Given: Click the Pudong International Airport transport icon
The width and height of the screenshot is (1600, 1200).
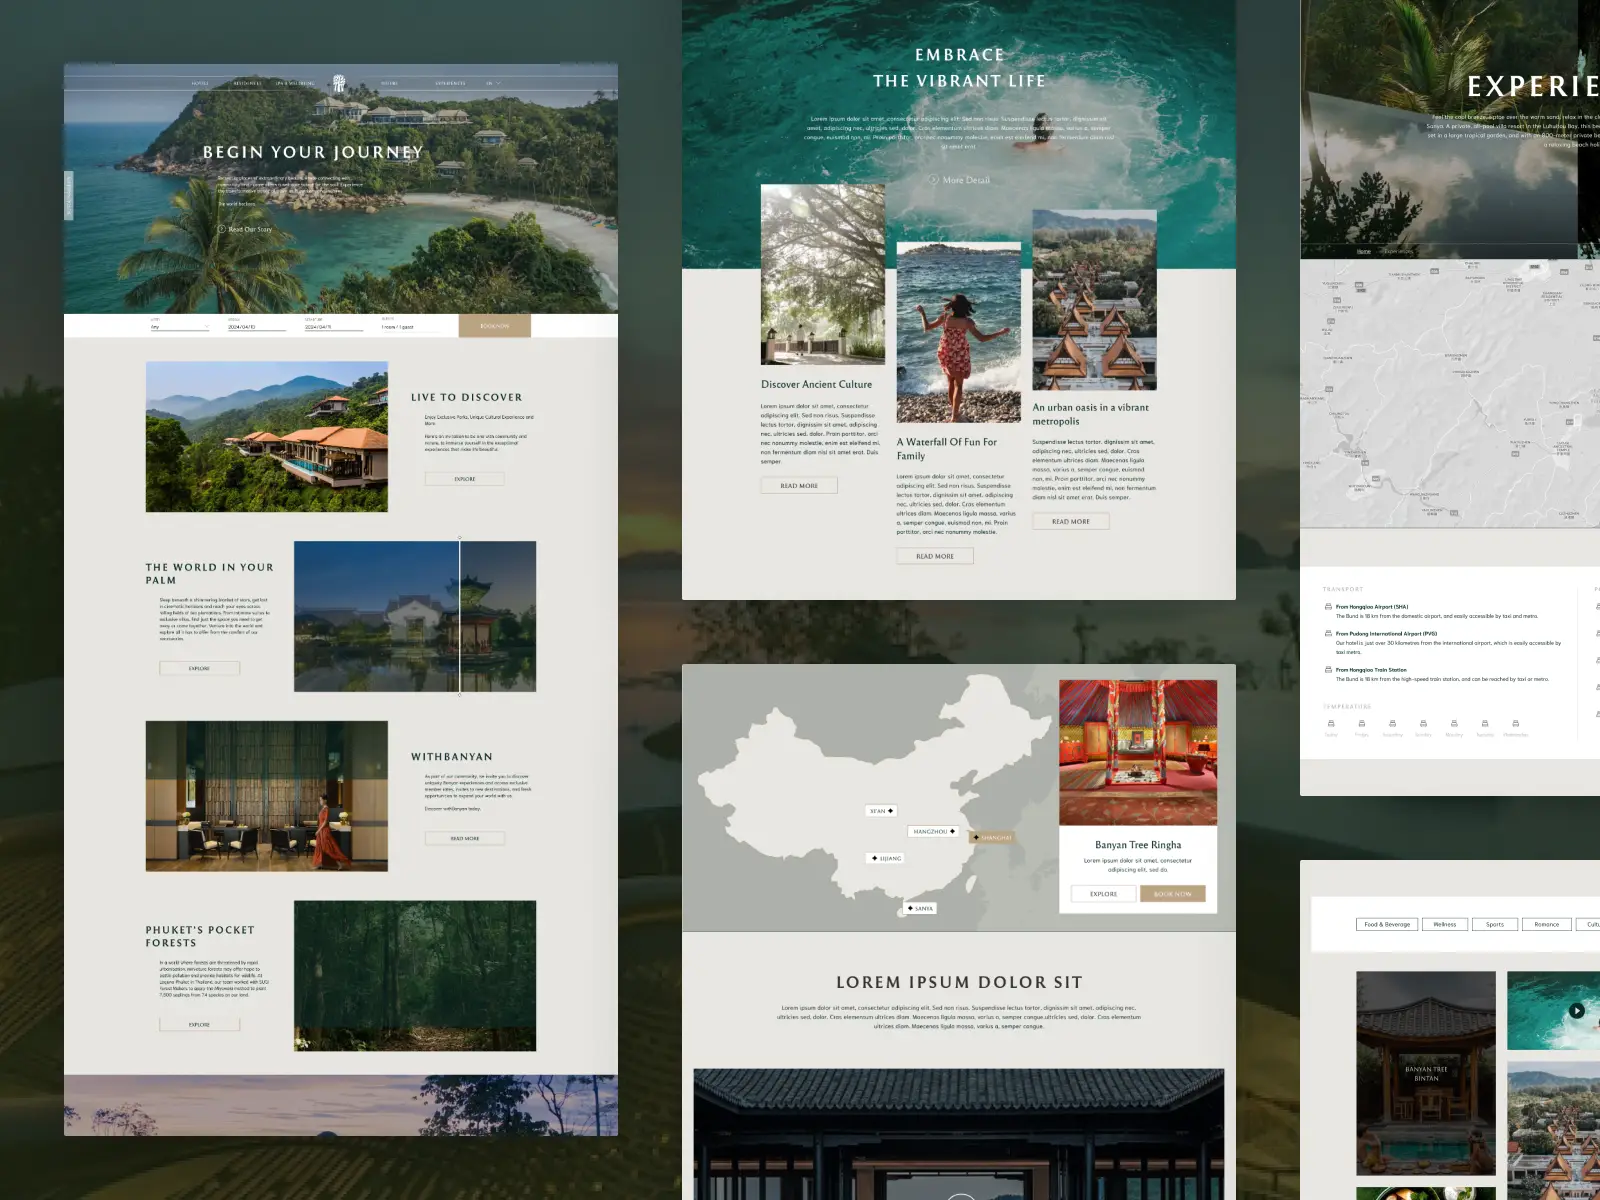Looking at the screenshot, I should [1328, 634].
